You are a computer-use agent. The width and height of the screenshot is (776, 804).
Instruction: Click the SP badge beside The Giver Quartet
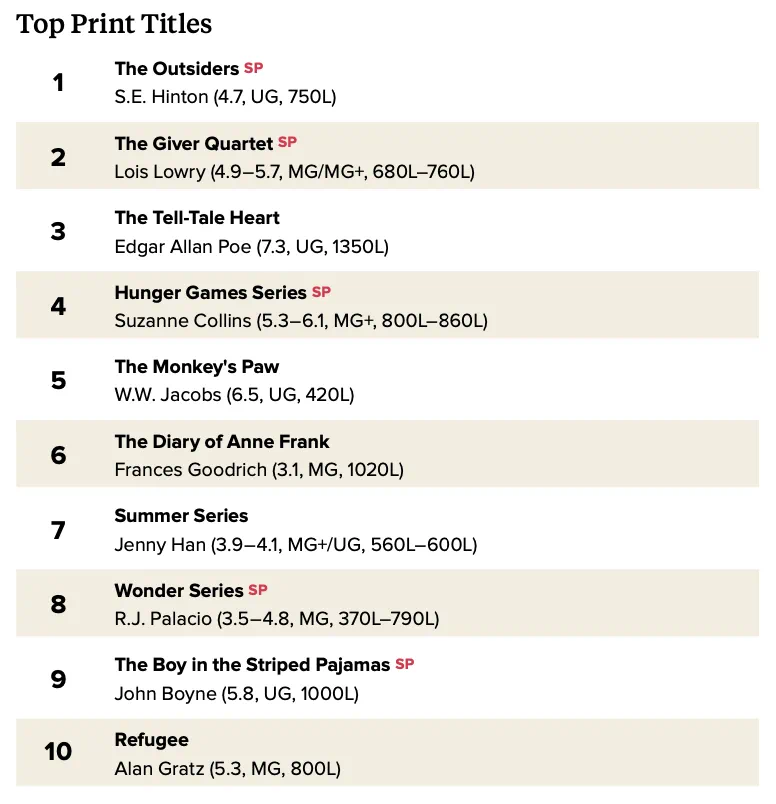click(287, 142)
